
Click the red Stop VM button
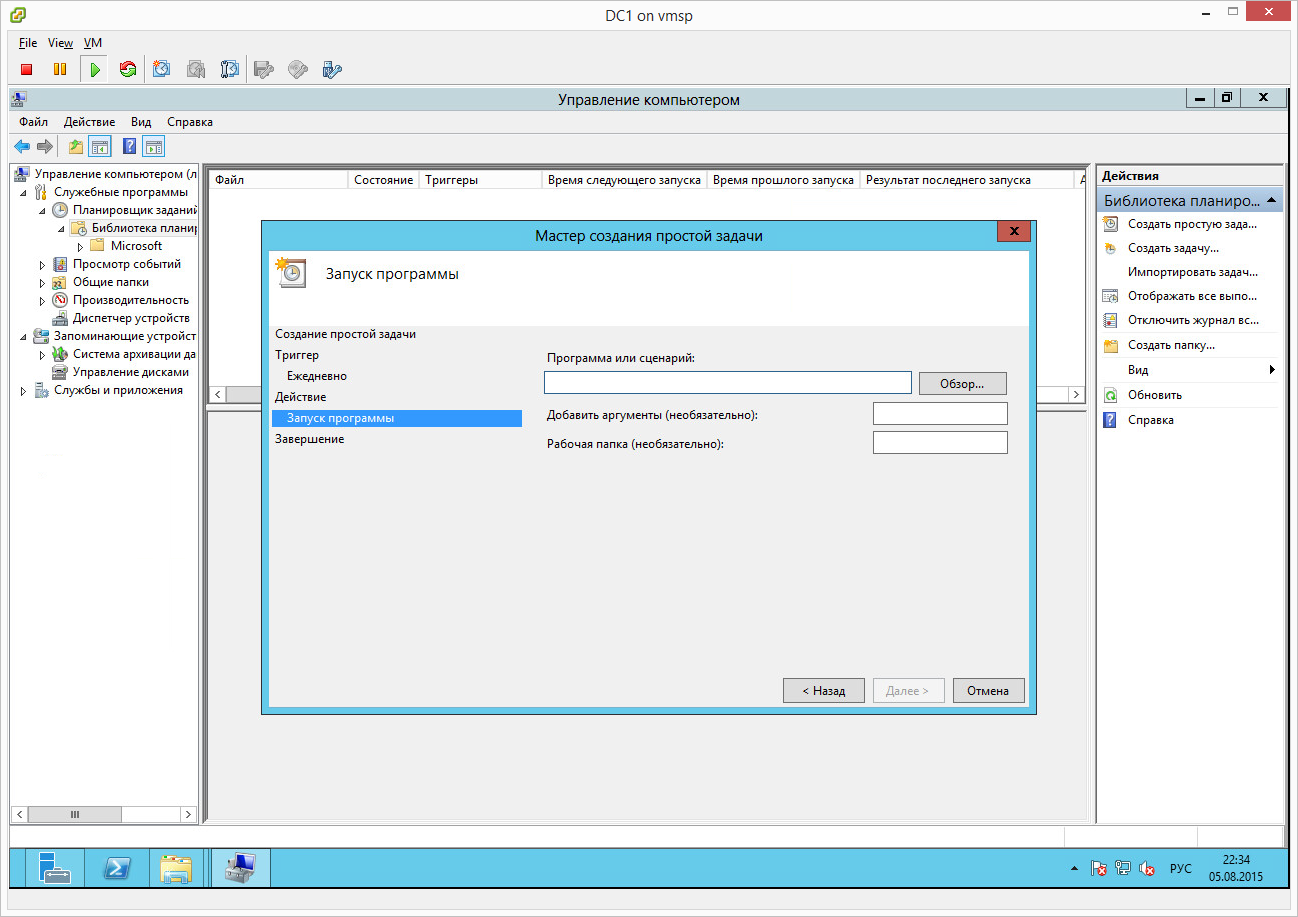coord(27,69)
